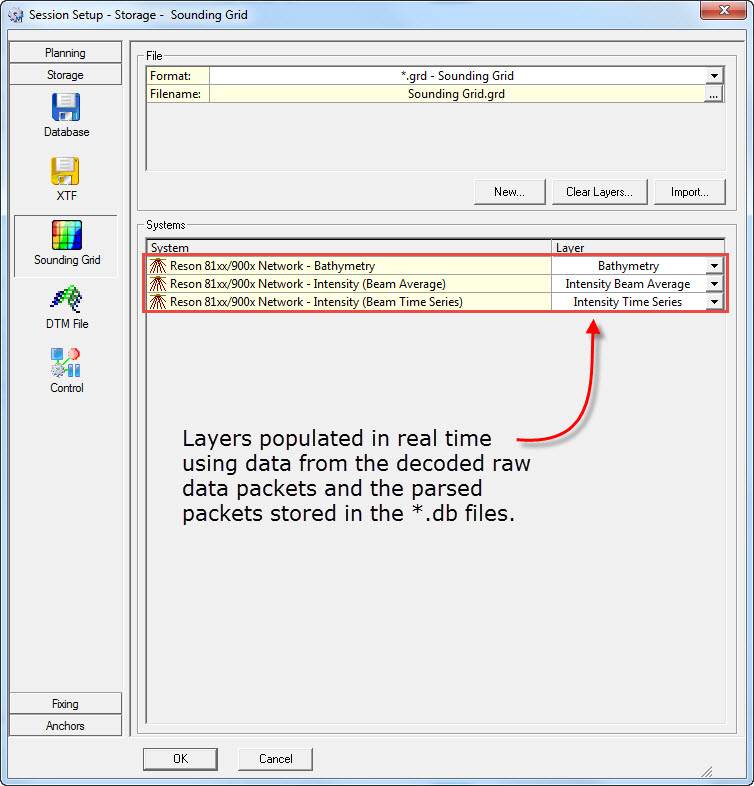
Task: Choose the Sounding Grid icon in sidebar
Action: click(67, 235)
